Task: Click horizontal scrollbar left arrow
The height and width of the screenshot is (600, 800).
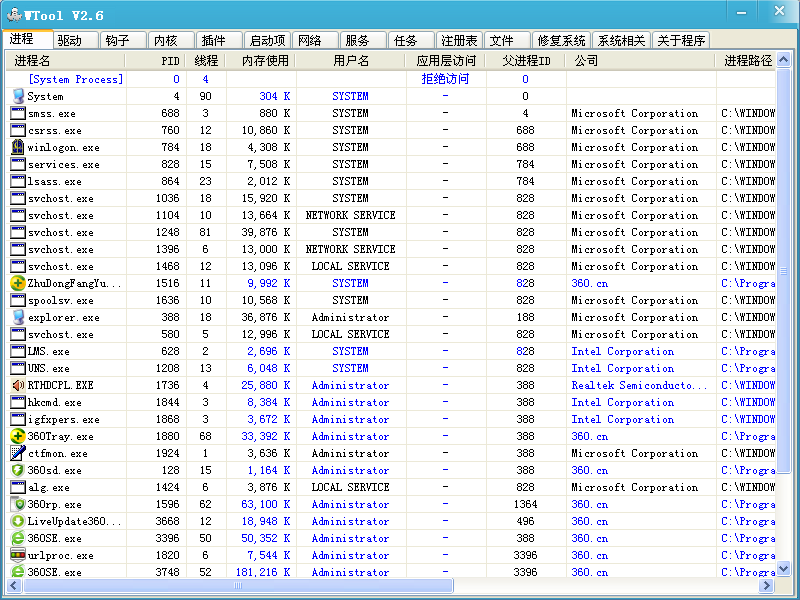Action: pyautogui.click(x=14, y=585)
